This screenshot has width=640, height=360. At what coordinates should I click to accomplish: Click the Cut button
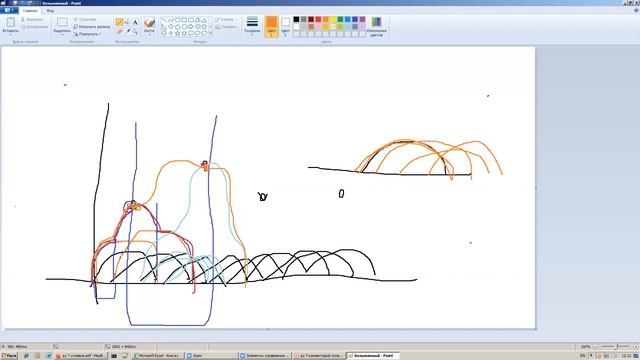tap(33, 19)
